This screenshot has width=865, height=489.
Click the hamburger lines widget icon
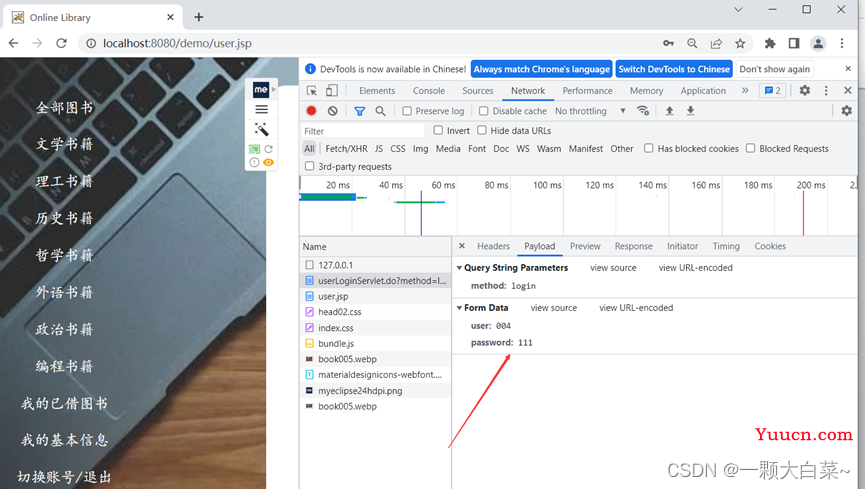261,109
